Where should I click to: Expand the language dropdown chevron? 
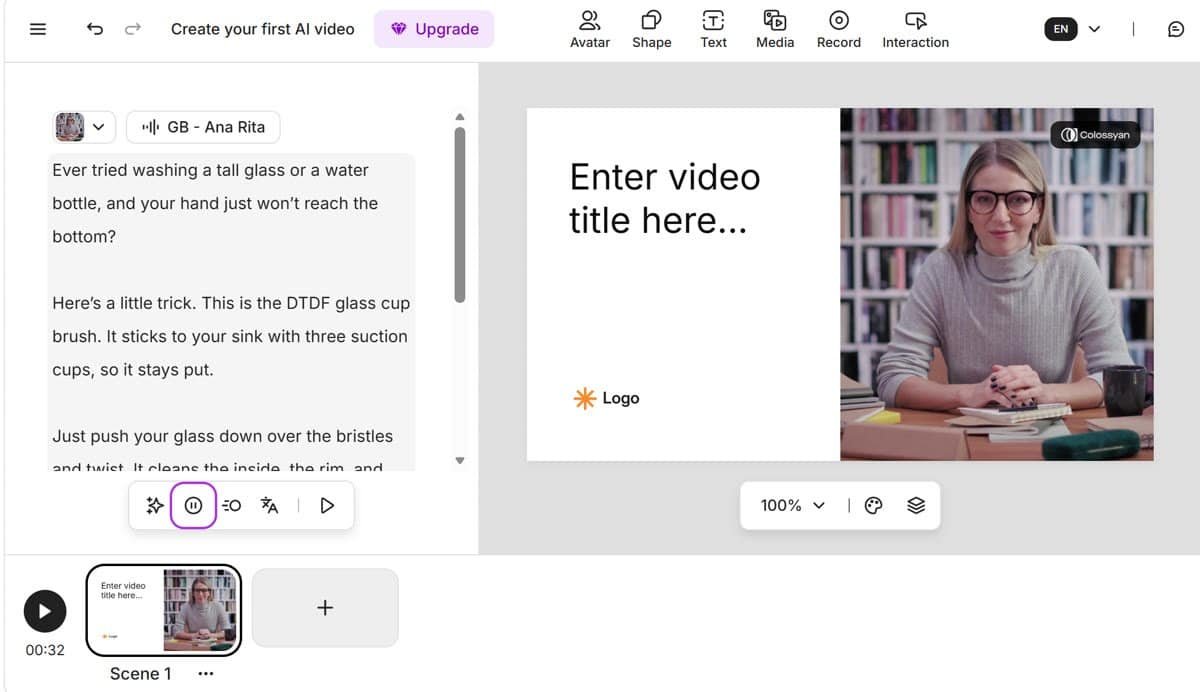click(x=1094, y=29)
